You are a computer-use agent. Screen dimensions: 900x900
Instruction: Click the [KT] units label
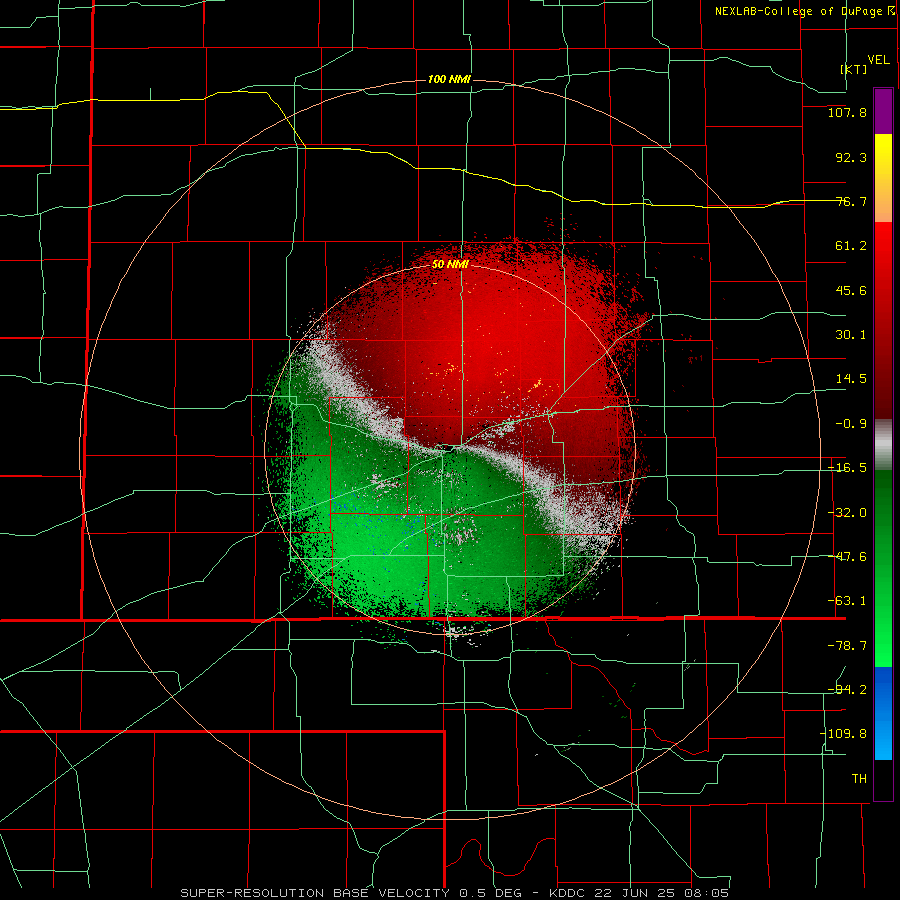[x=854, y=69]
